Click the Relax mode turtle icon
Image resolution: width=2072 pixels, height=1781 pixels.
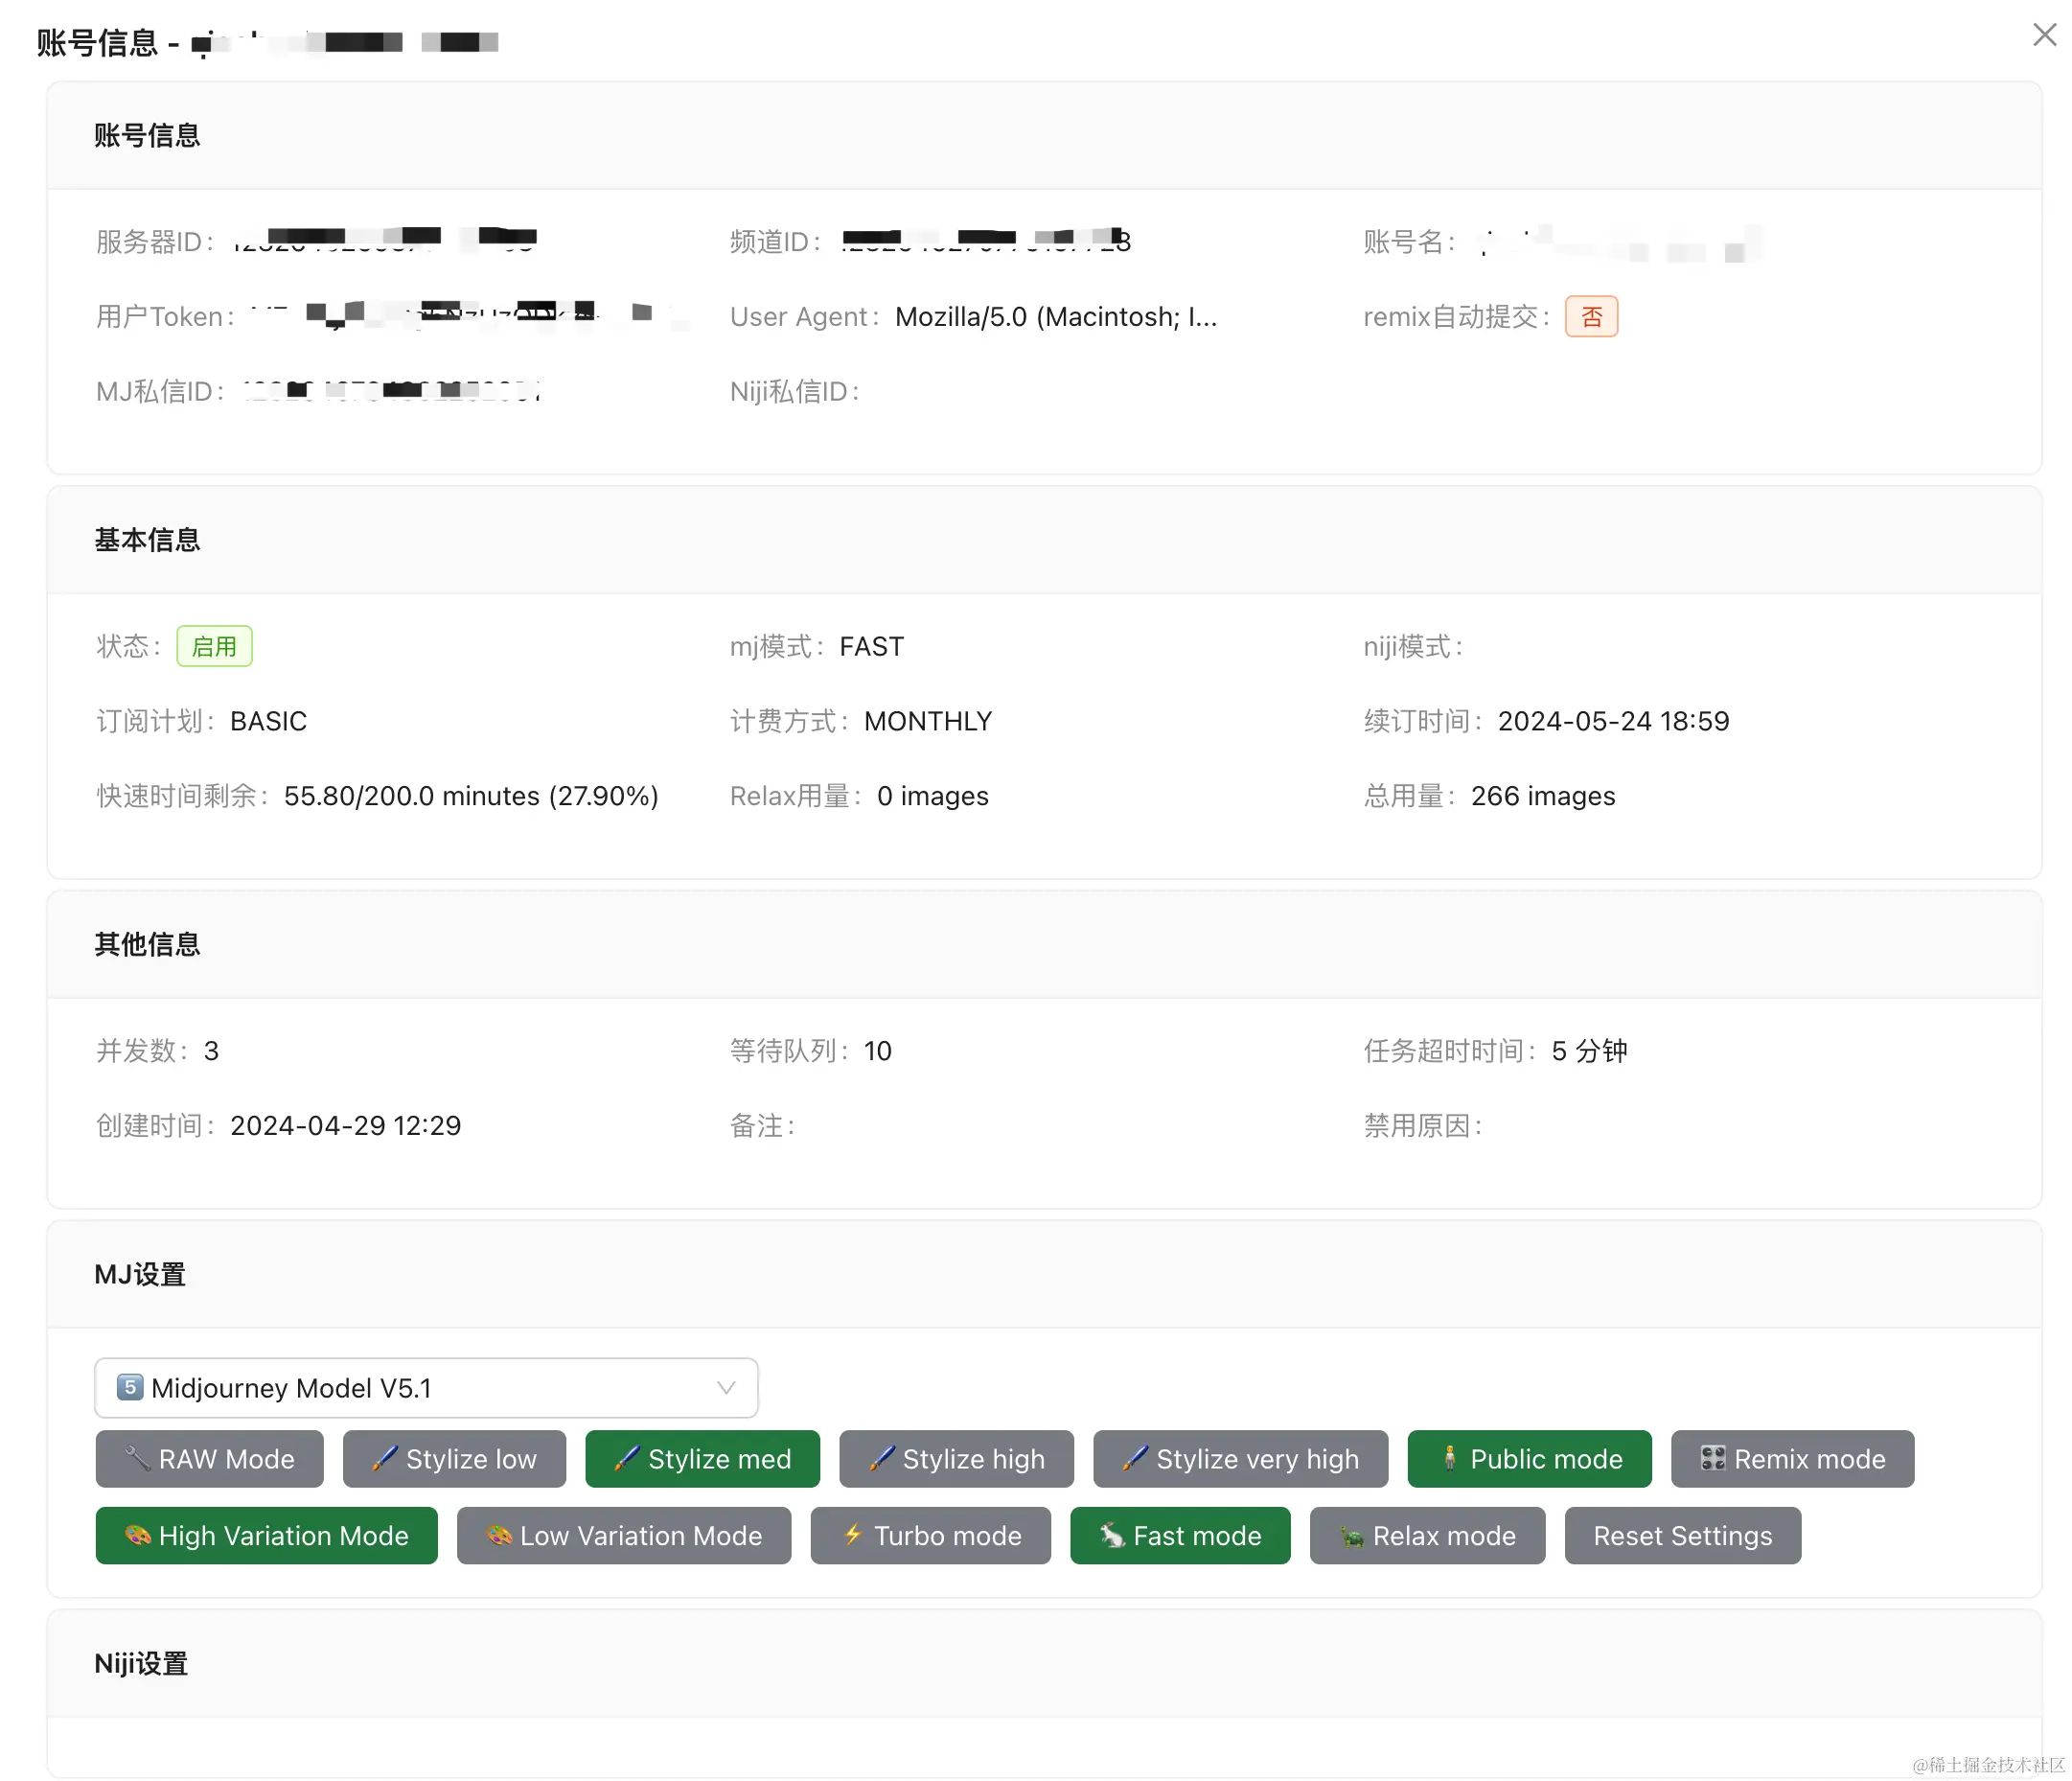(1352, 1537)
